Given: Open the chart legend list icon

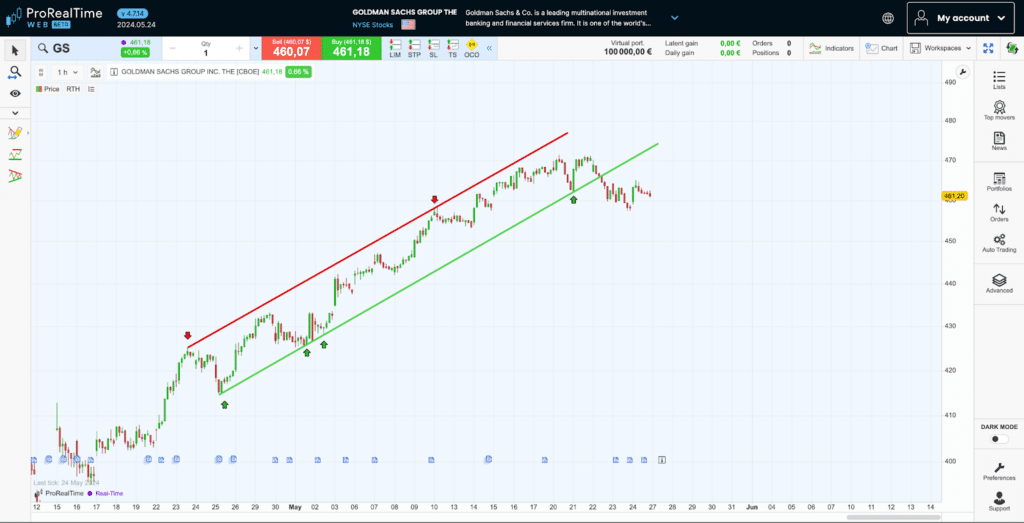Looking at the screenshot, I should pos(91,89).
